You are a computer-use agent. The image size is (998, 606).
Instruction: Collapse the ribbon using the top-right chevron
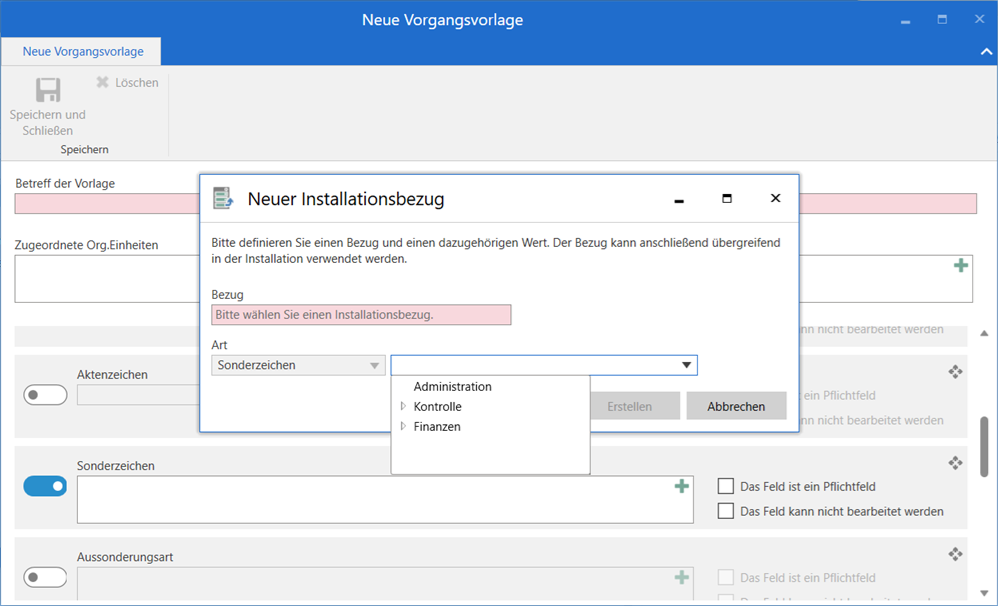(x=984, y=51)
